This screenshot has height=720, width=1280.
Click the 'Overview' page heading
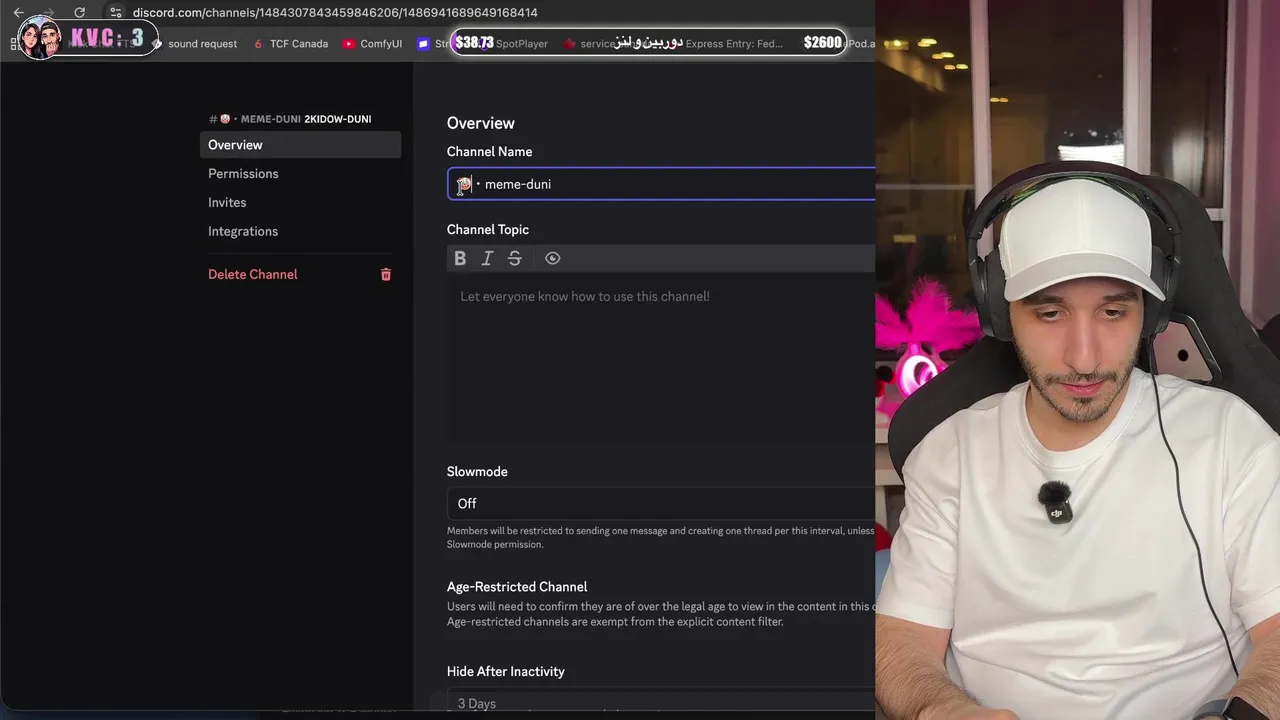(481, 123)
